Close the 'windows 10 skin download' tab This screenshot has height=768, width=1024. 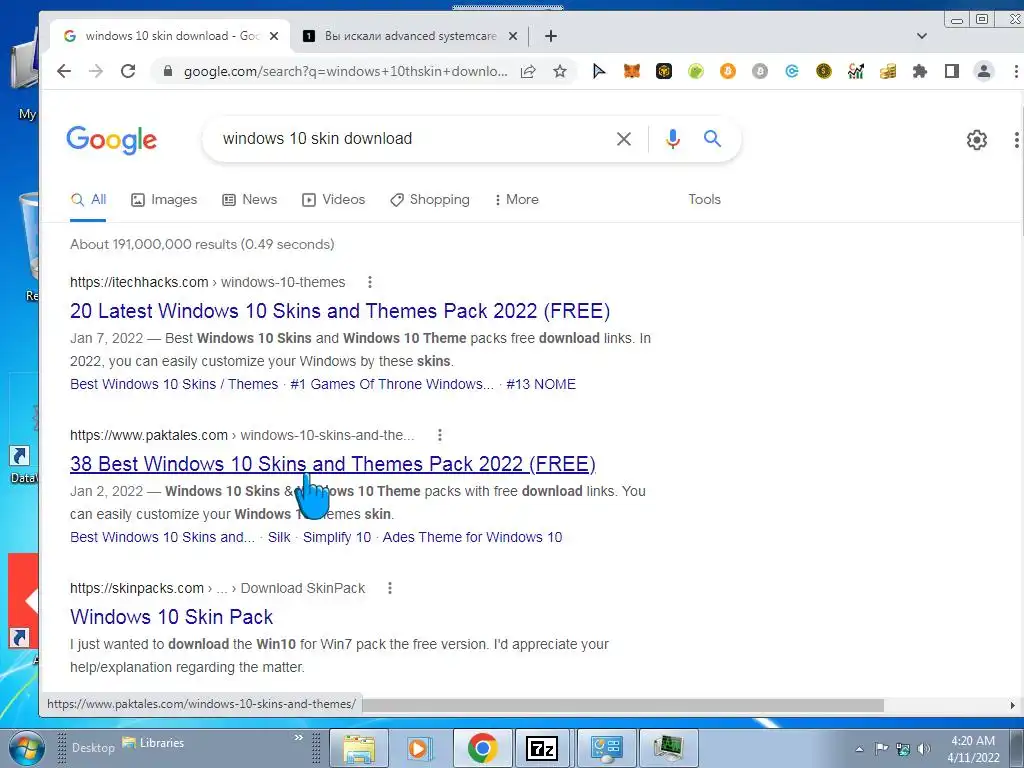pos(274,36)
